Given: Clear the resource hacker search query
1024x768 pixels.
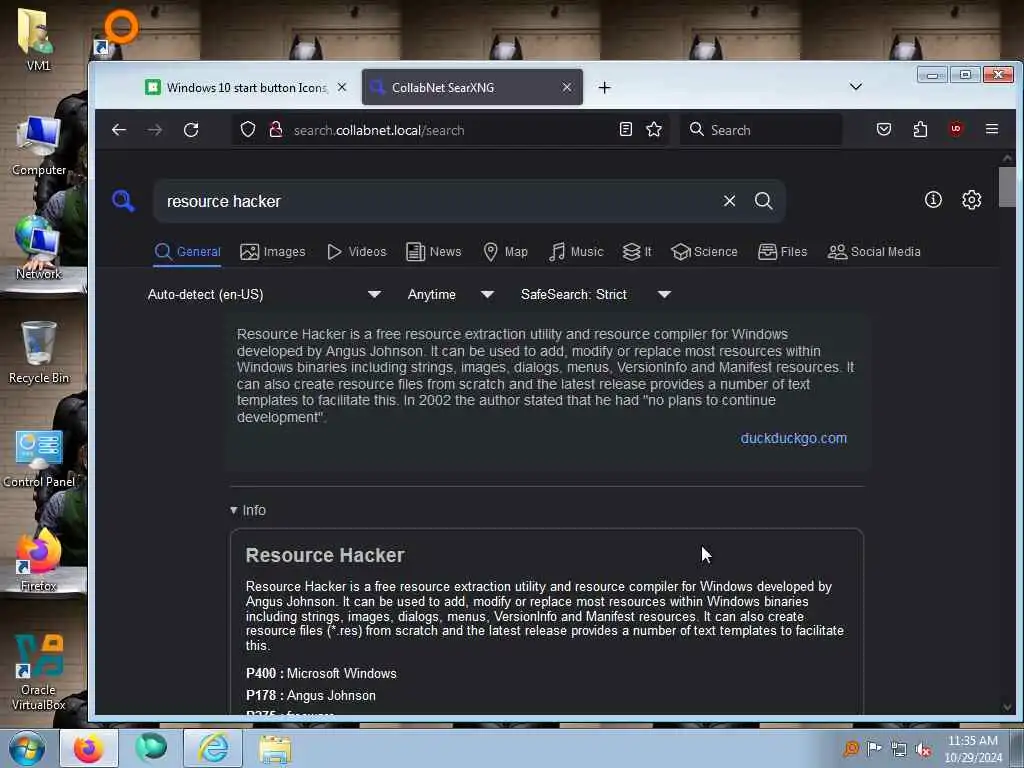Looking at the screenshot, I should (x=729, y=201).
